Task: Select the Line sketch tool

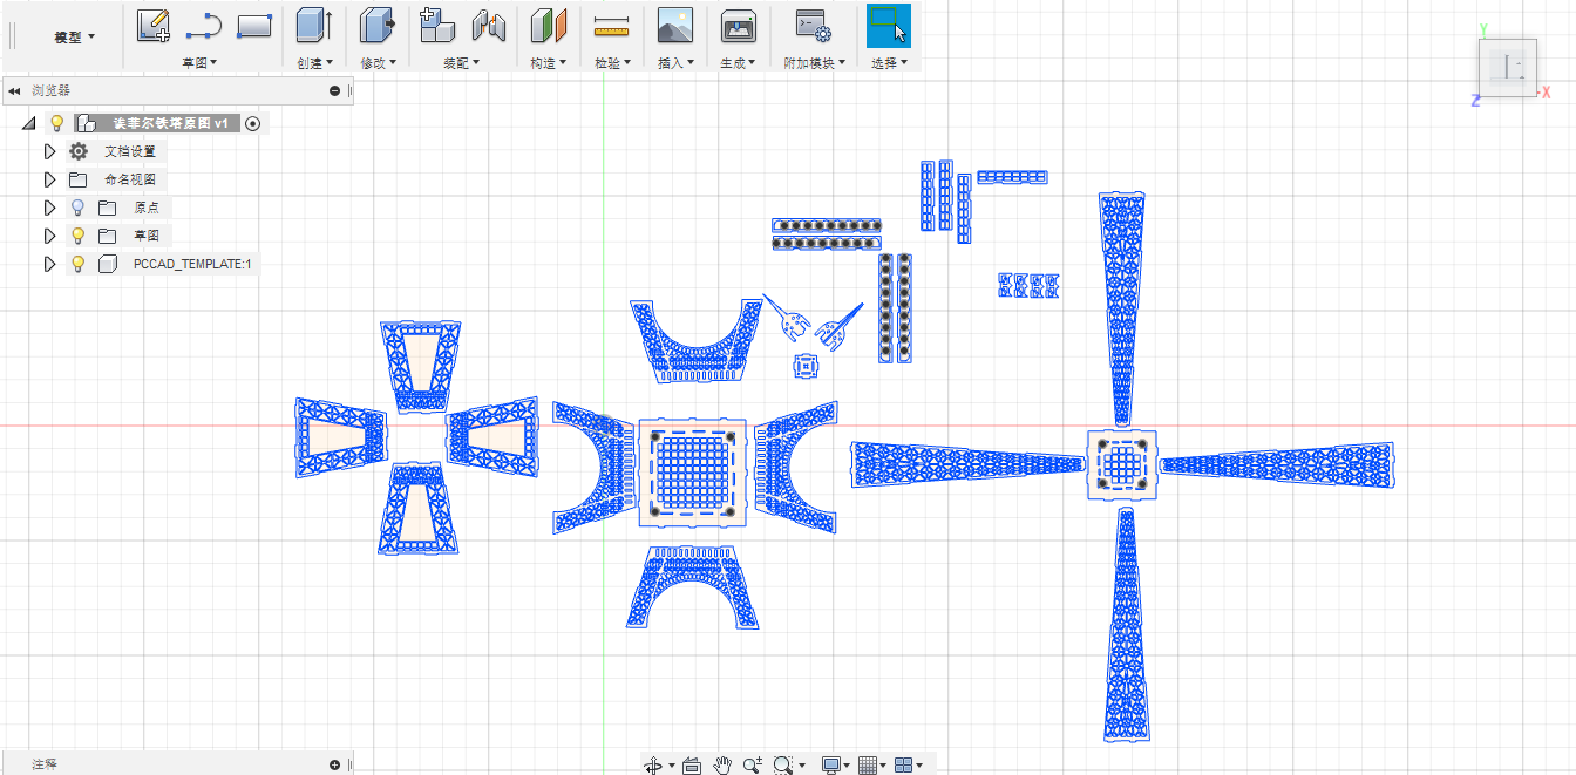Action: tap(204, 26)
